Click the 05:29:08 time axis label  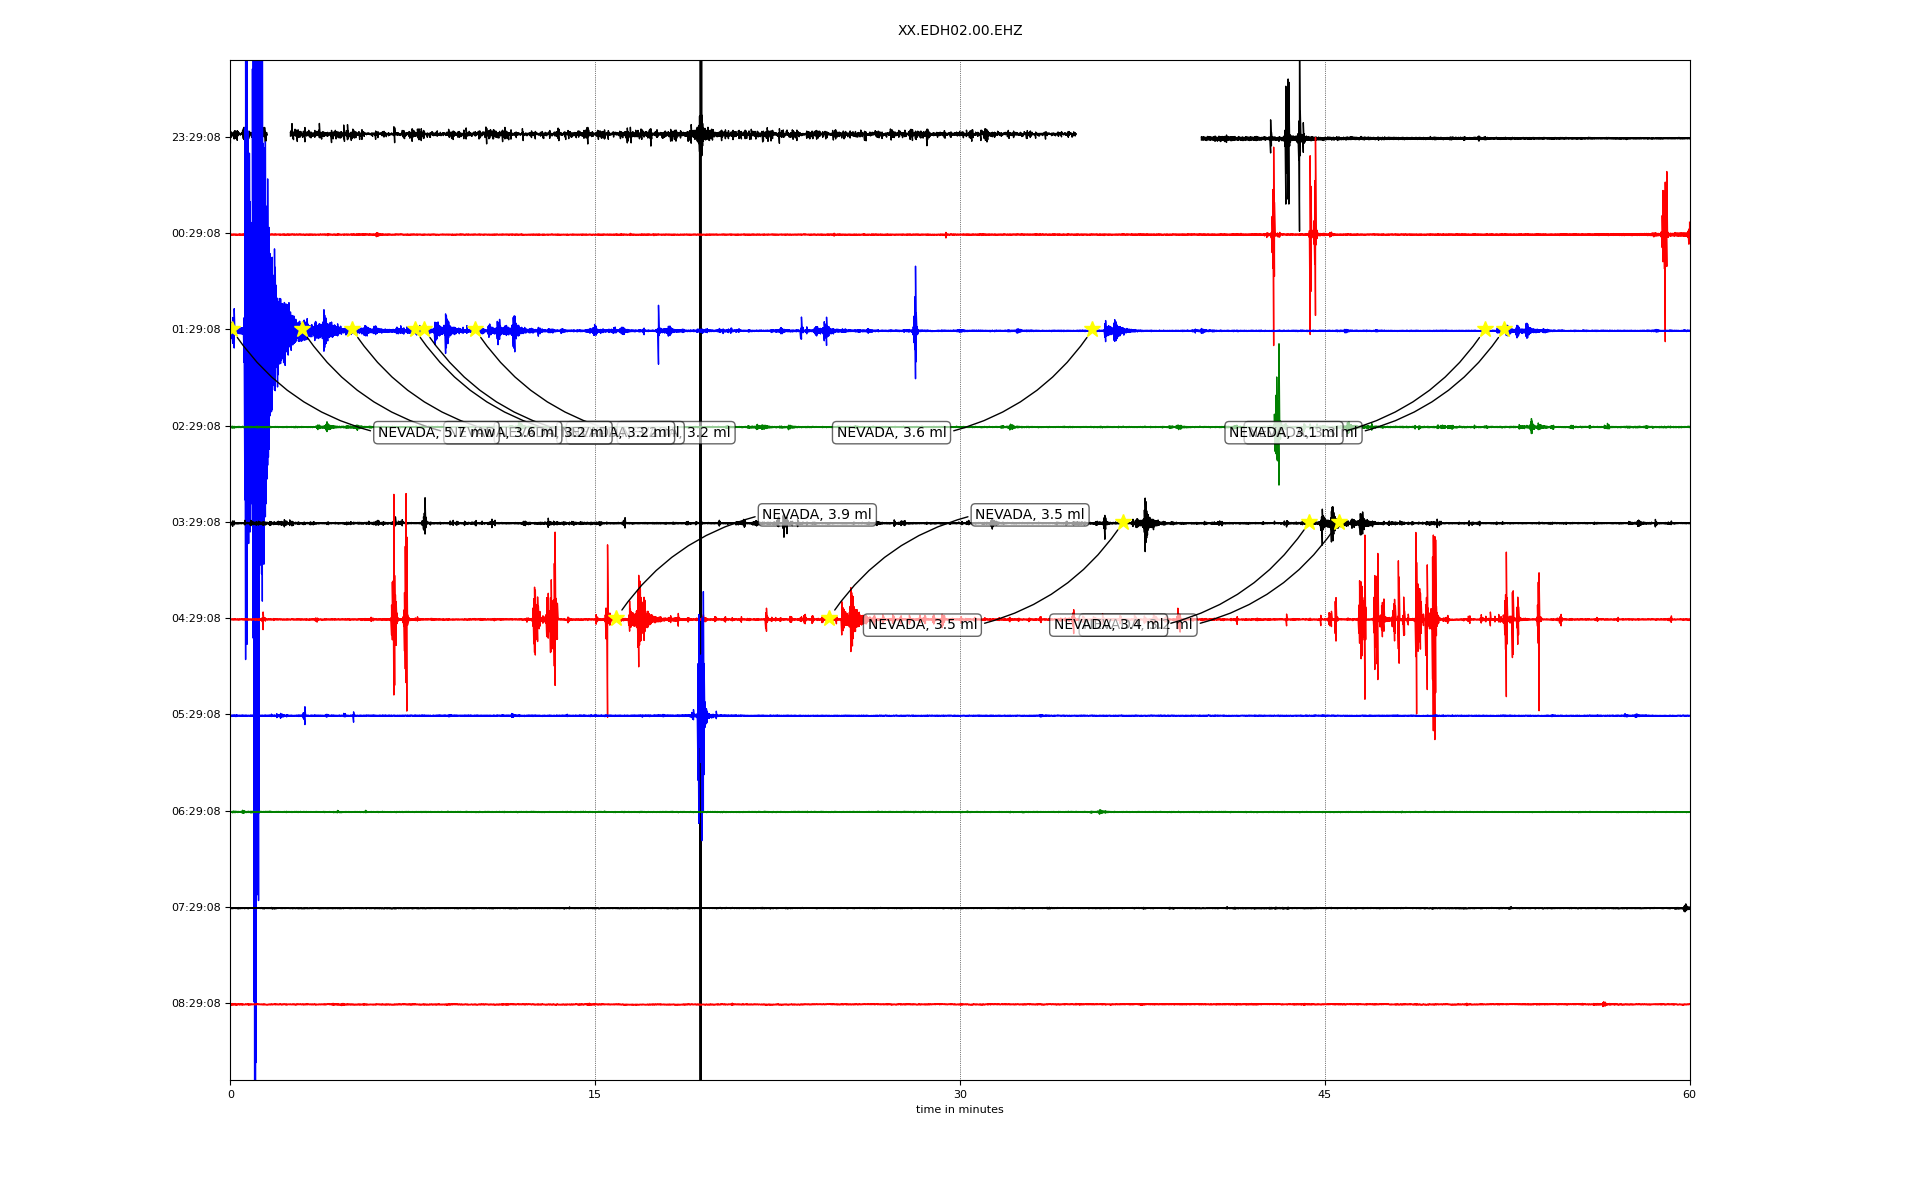click(196, 715)
